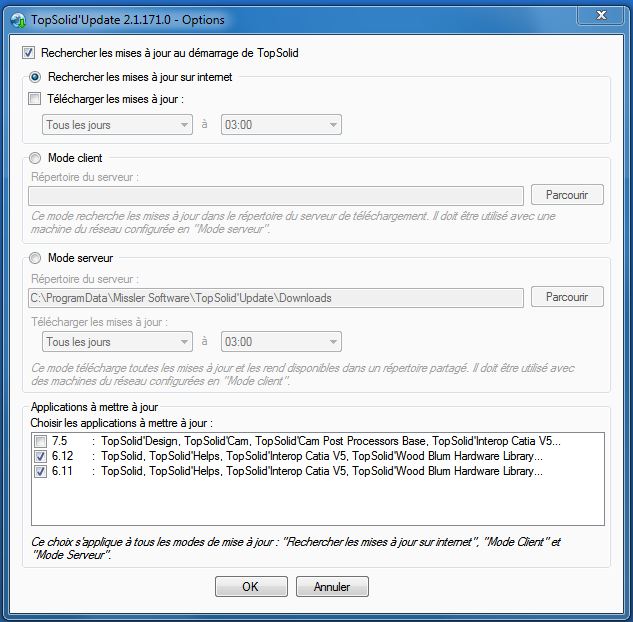Screen dimensions: 633x622
Task: Click Parcourir button in Mode serveur
Action: [x=567, y=297]
